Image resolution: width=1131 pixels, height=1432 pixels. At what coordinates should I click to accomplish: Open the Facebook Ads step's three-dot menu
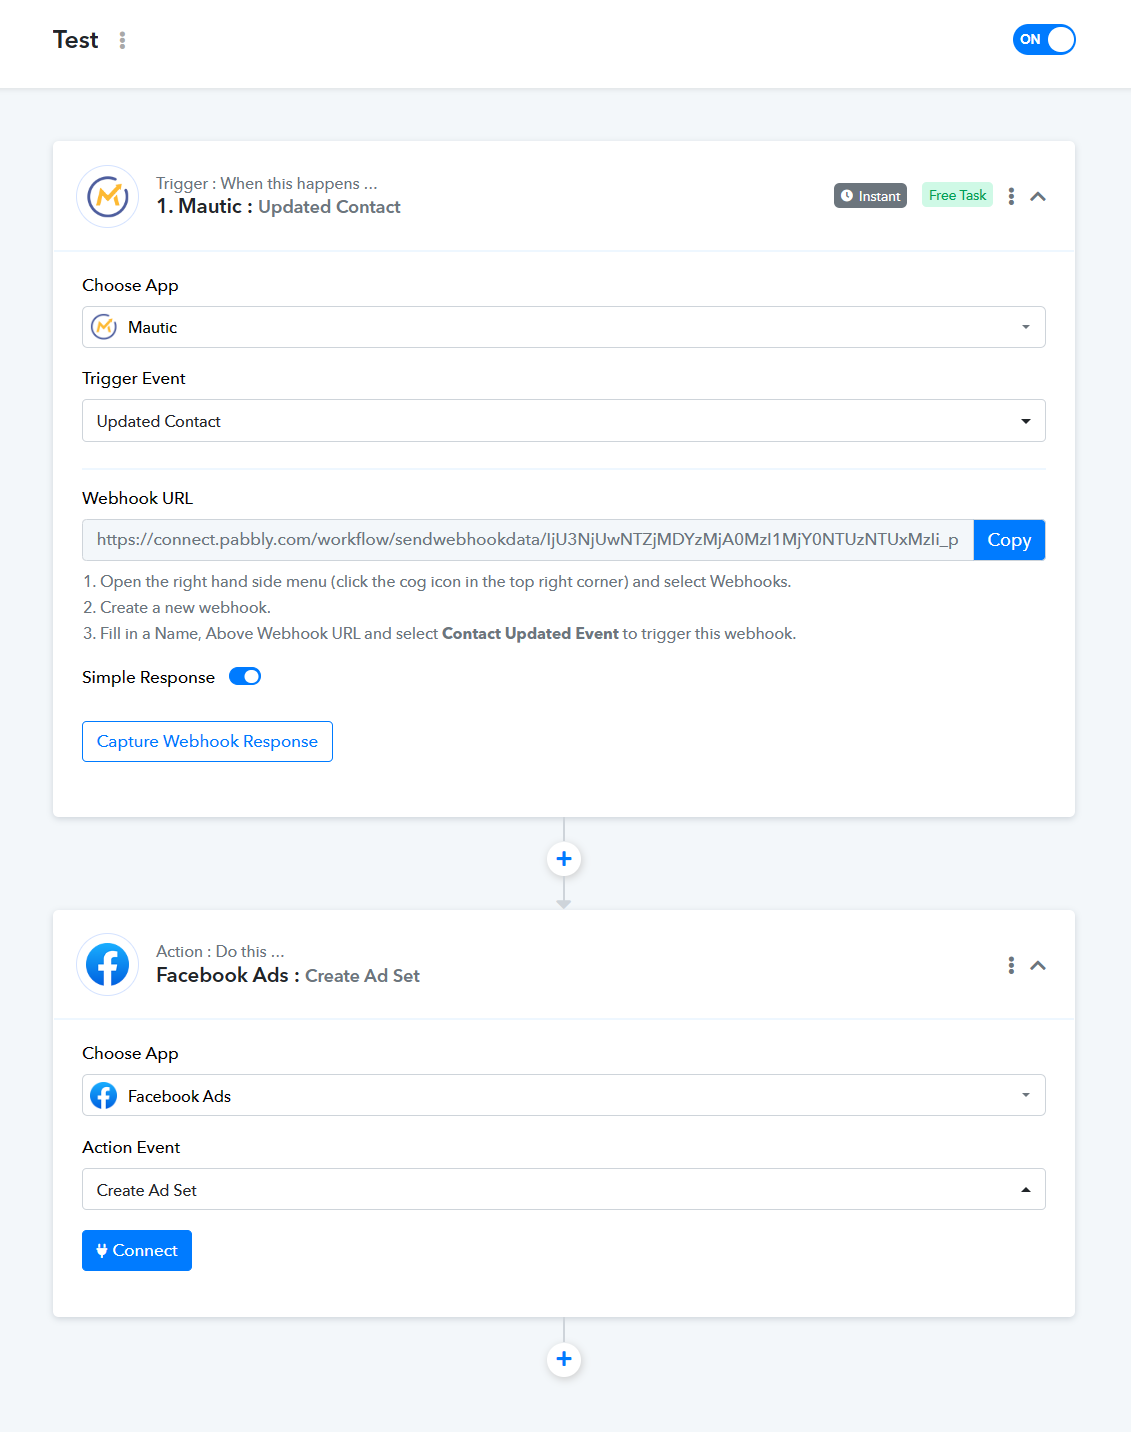(x=1011, y=965)
